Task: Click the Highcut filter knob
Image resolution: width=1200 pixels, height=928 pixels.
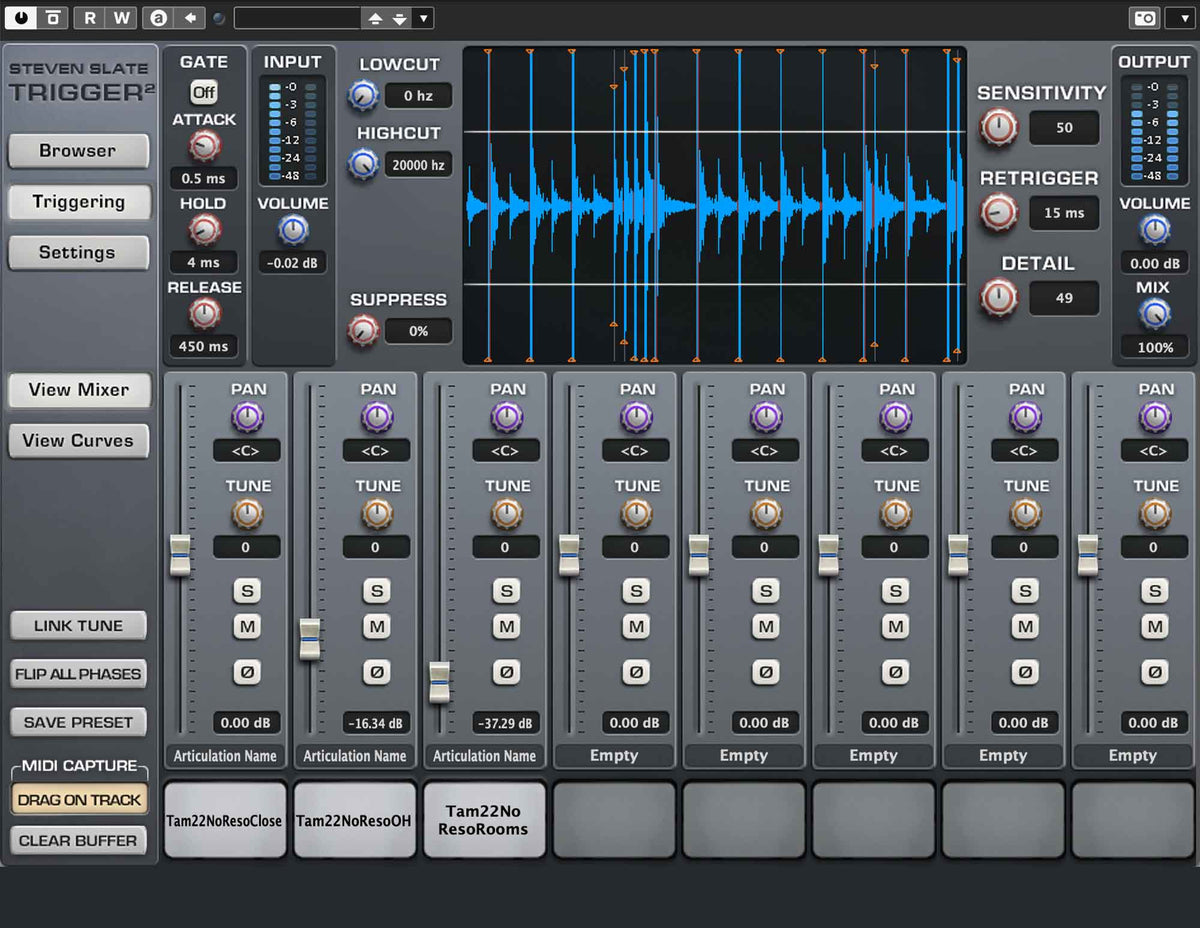Action: (362, 164)
